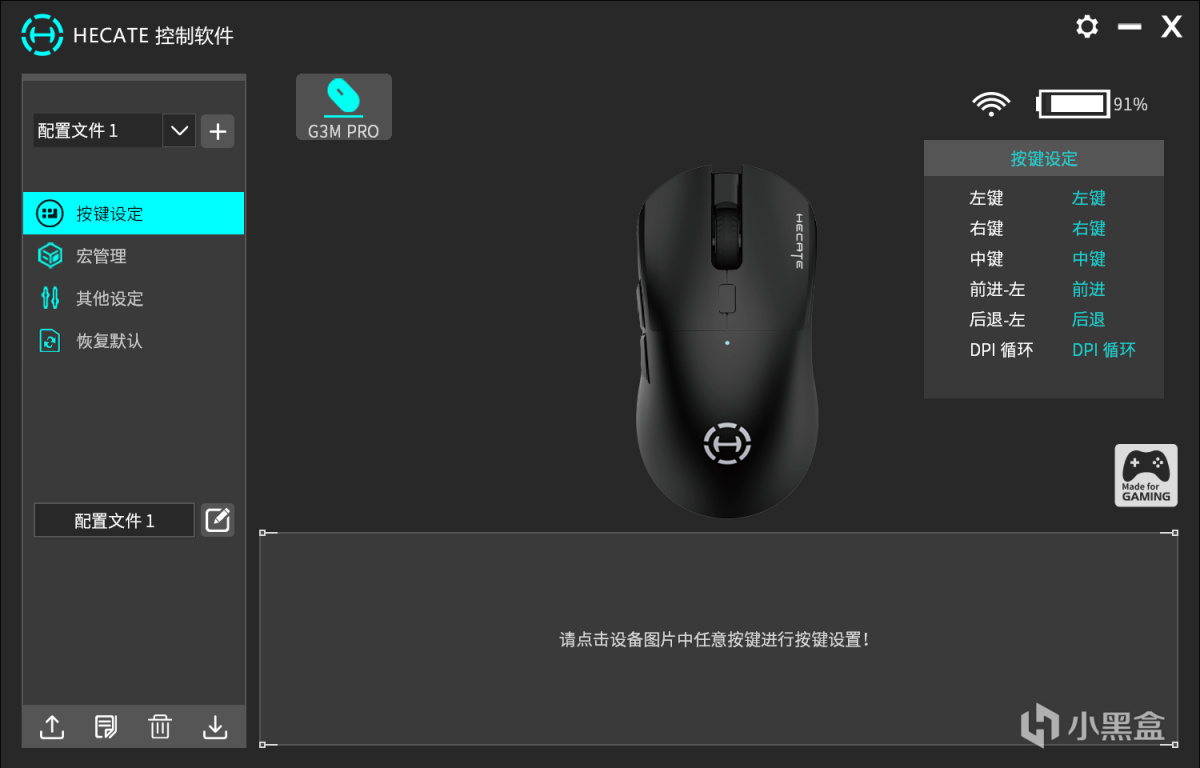The width and height of the screenshot is (1200, 768).
Task: Click the import profile download icon
Action: pyautogui.click(x=215, y=727)
